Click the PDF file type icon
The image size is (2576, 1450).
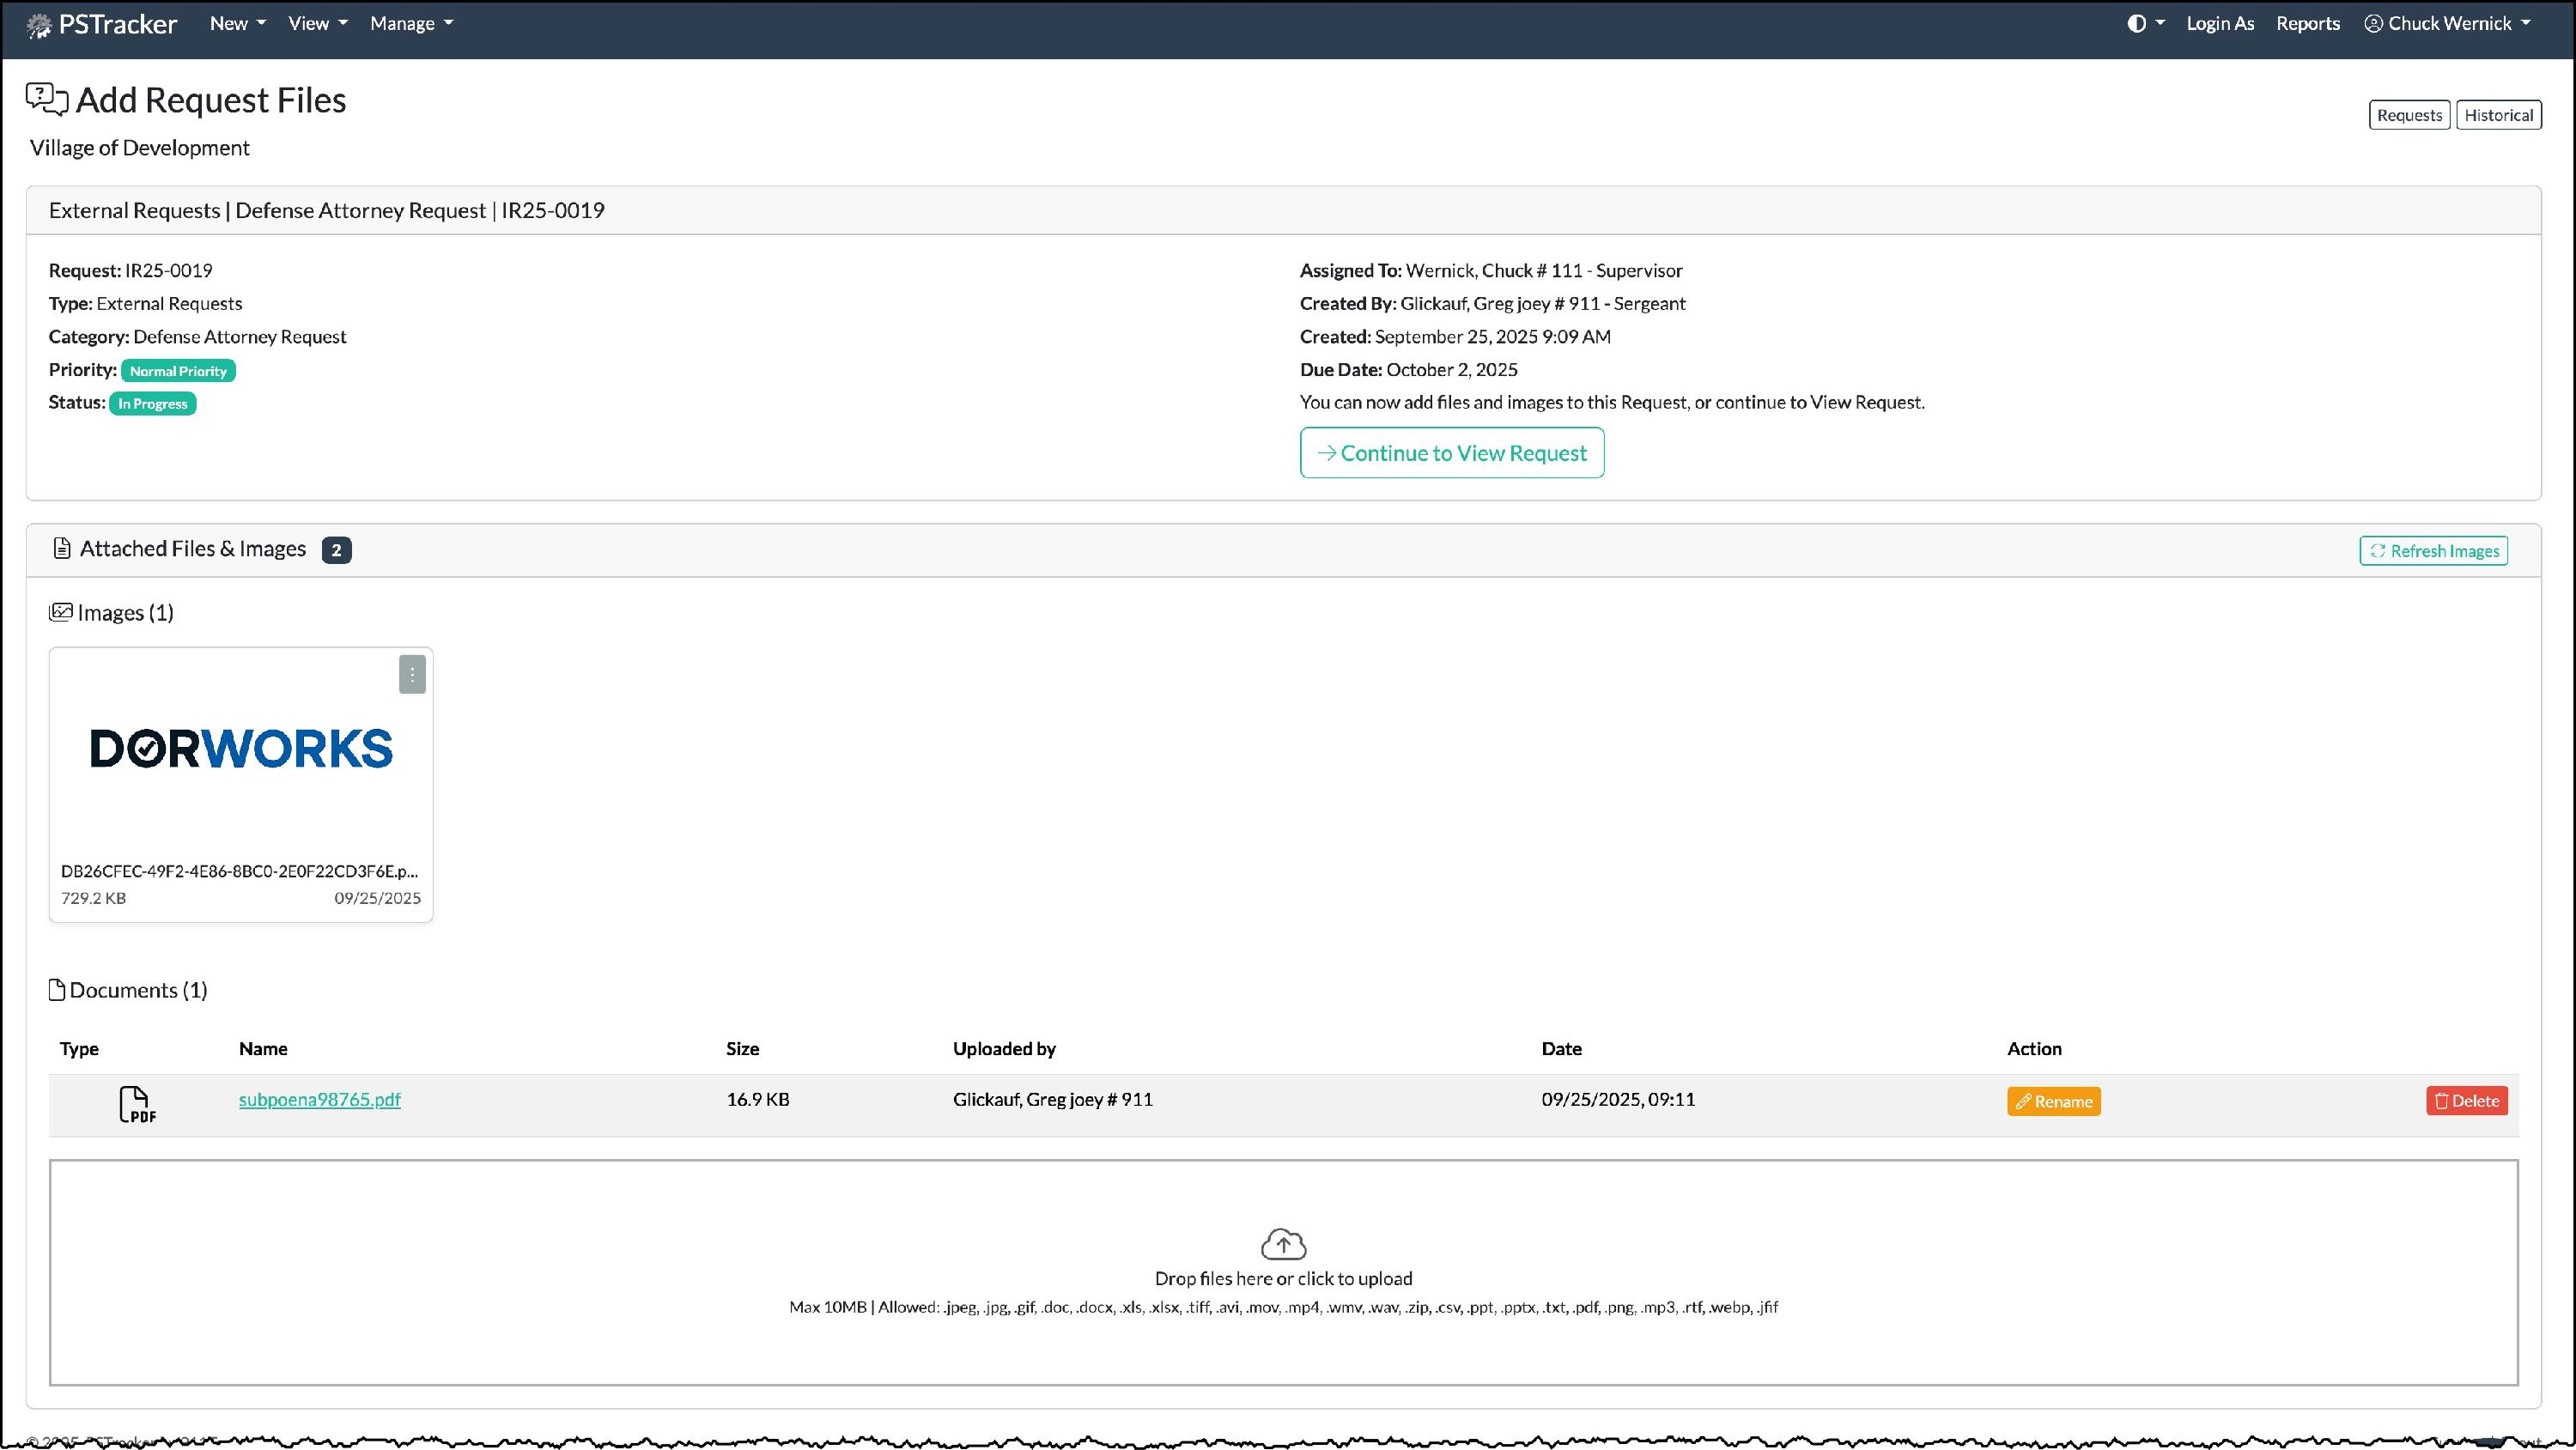coord(137,1104)
